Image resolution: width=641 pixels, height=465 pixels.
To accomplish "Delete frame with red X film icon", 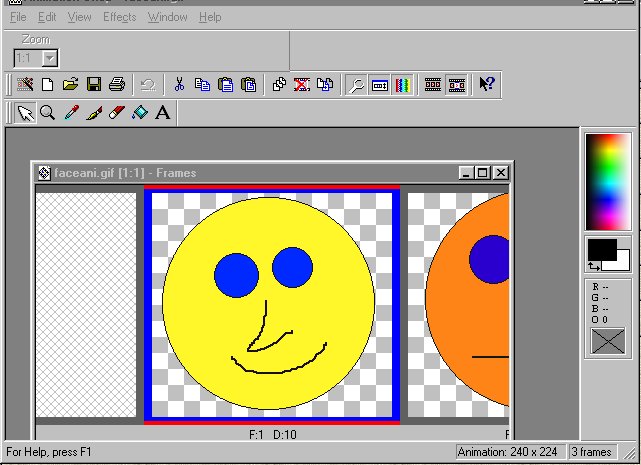I will (302, 85).
